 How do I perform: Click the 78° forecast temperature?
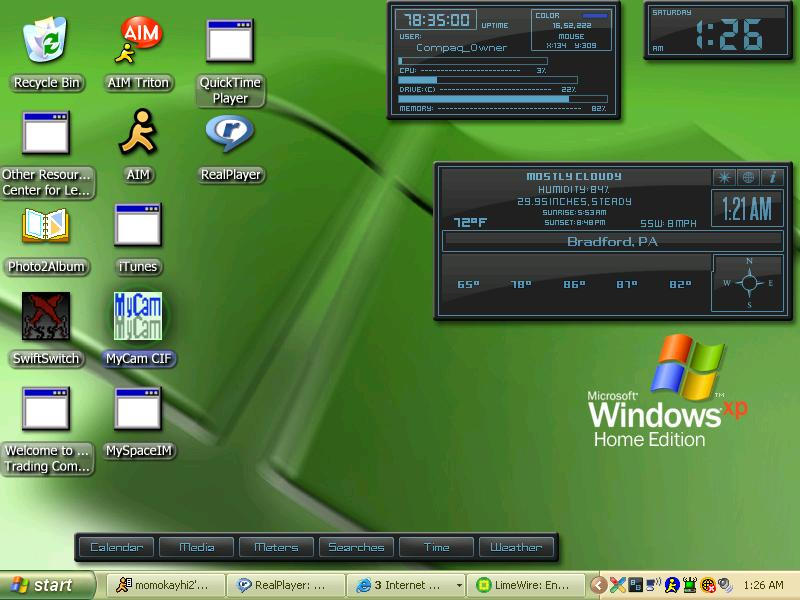[x=521, y=284]
